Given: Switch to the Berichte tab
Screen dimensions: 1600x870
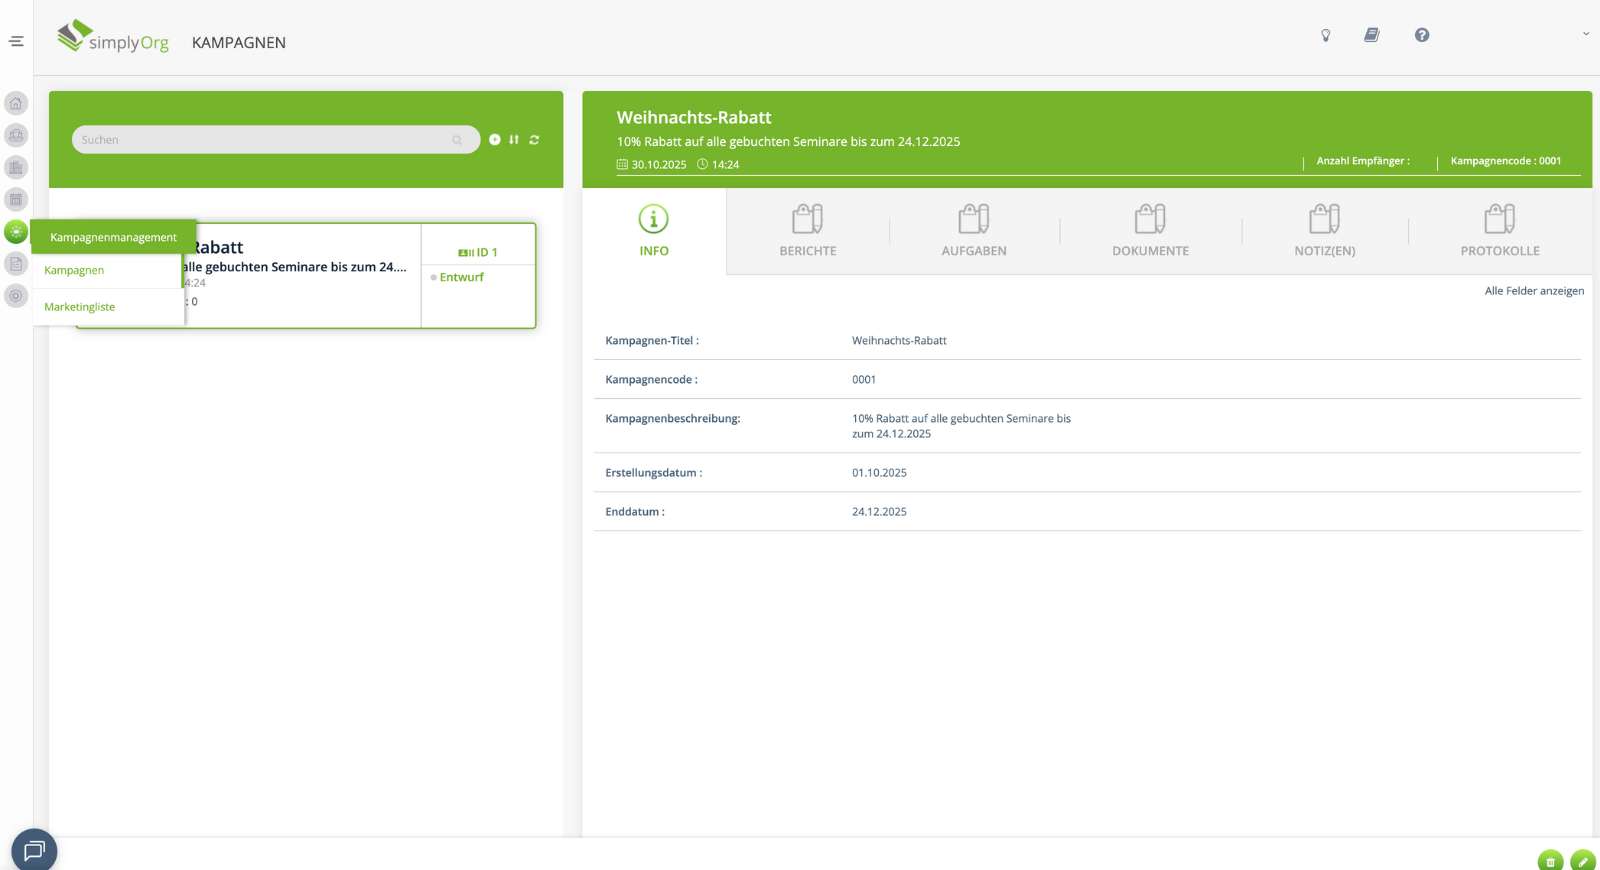Looking at the screenshot, I should tap(807, 231).
